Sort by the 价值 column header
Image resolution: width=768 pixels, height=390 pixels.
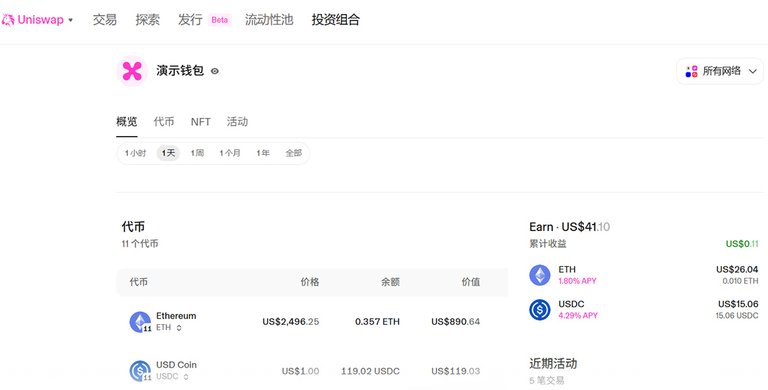click(x=471, y=282)
